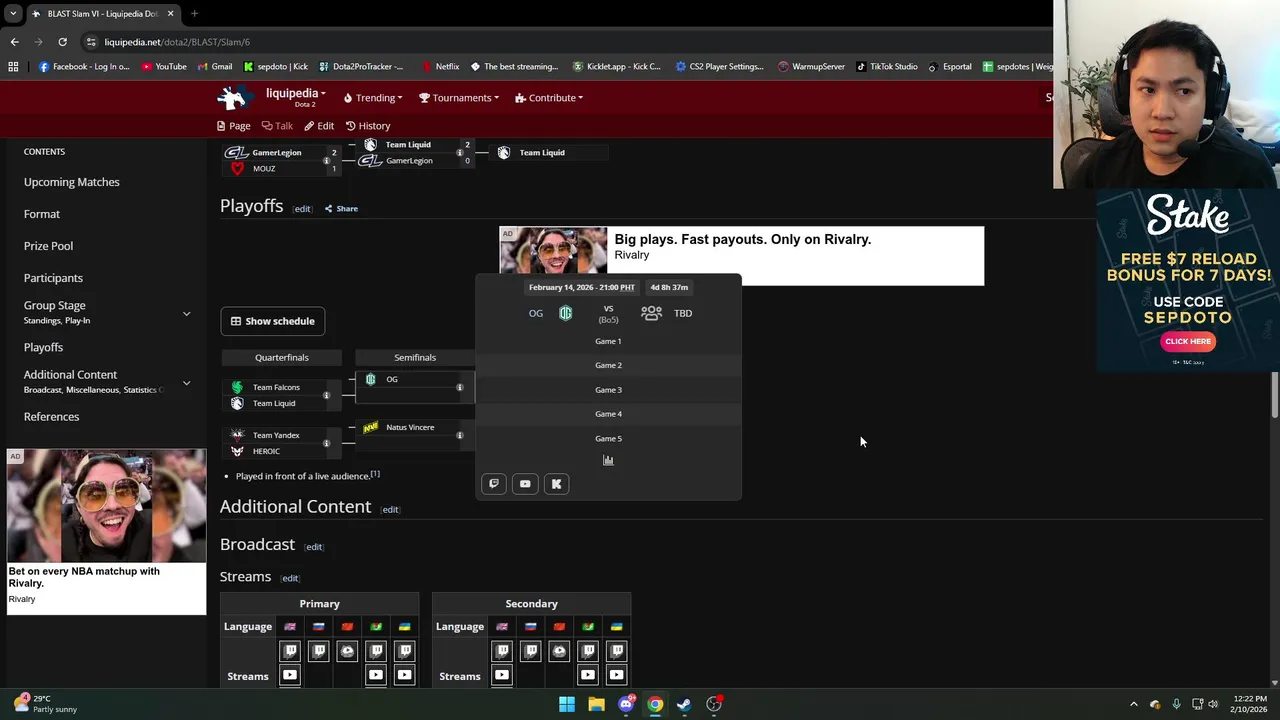Screen dimensions: 1280x720
Task: Open info for Team Falcons vs Team Liquid
Action: pos(326,395)
